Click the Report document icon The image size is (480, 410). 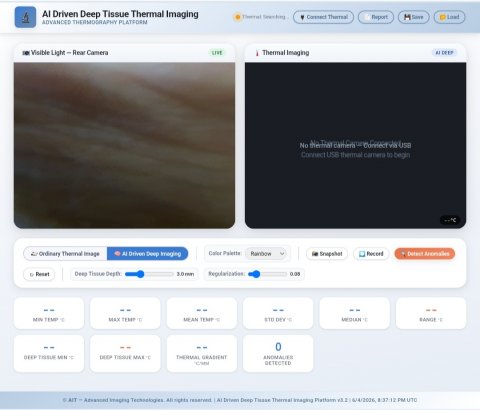coord(367,17)
